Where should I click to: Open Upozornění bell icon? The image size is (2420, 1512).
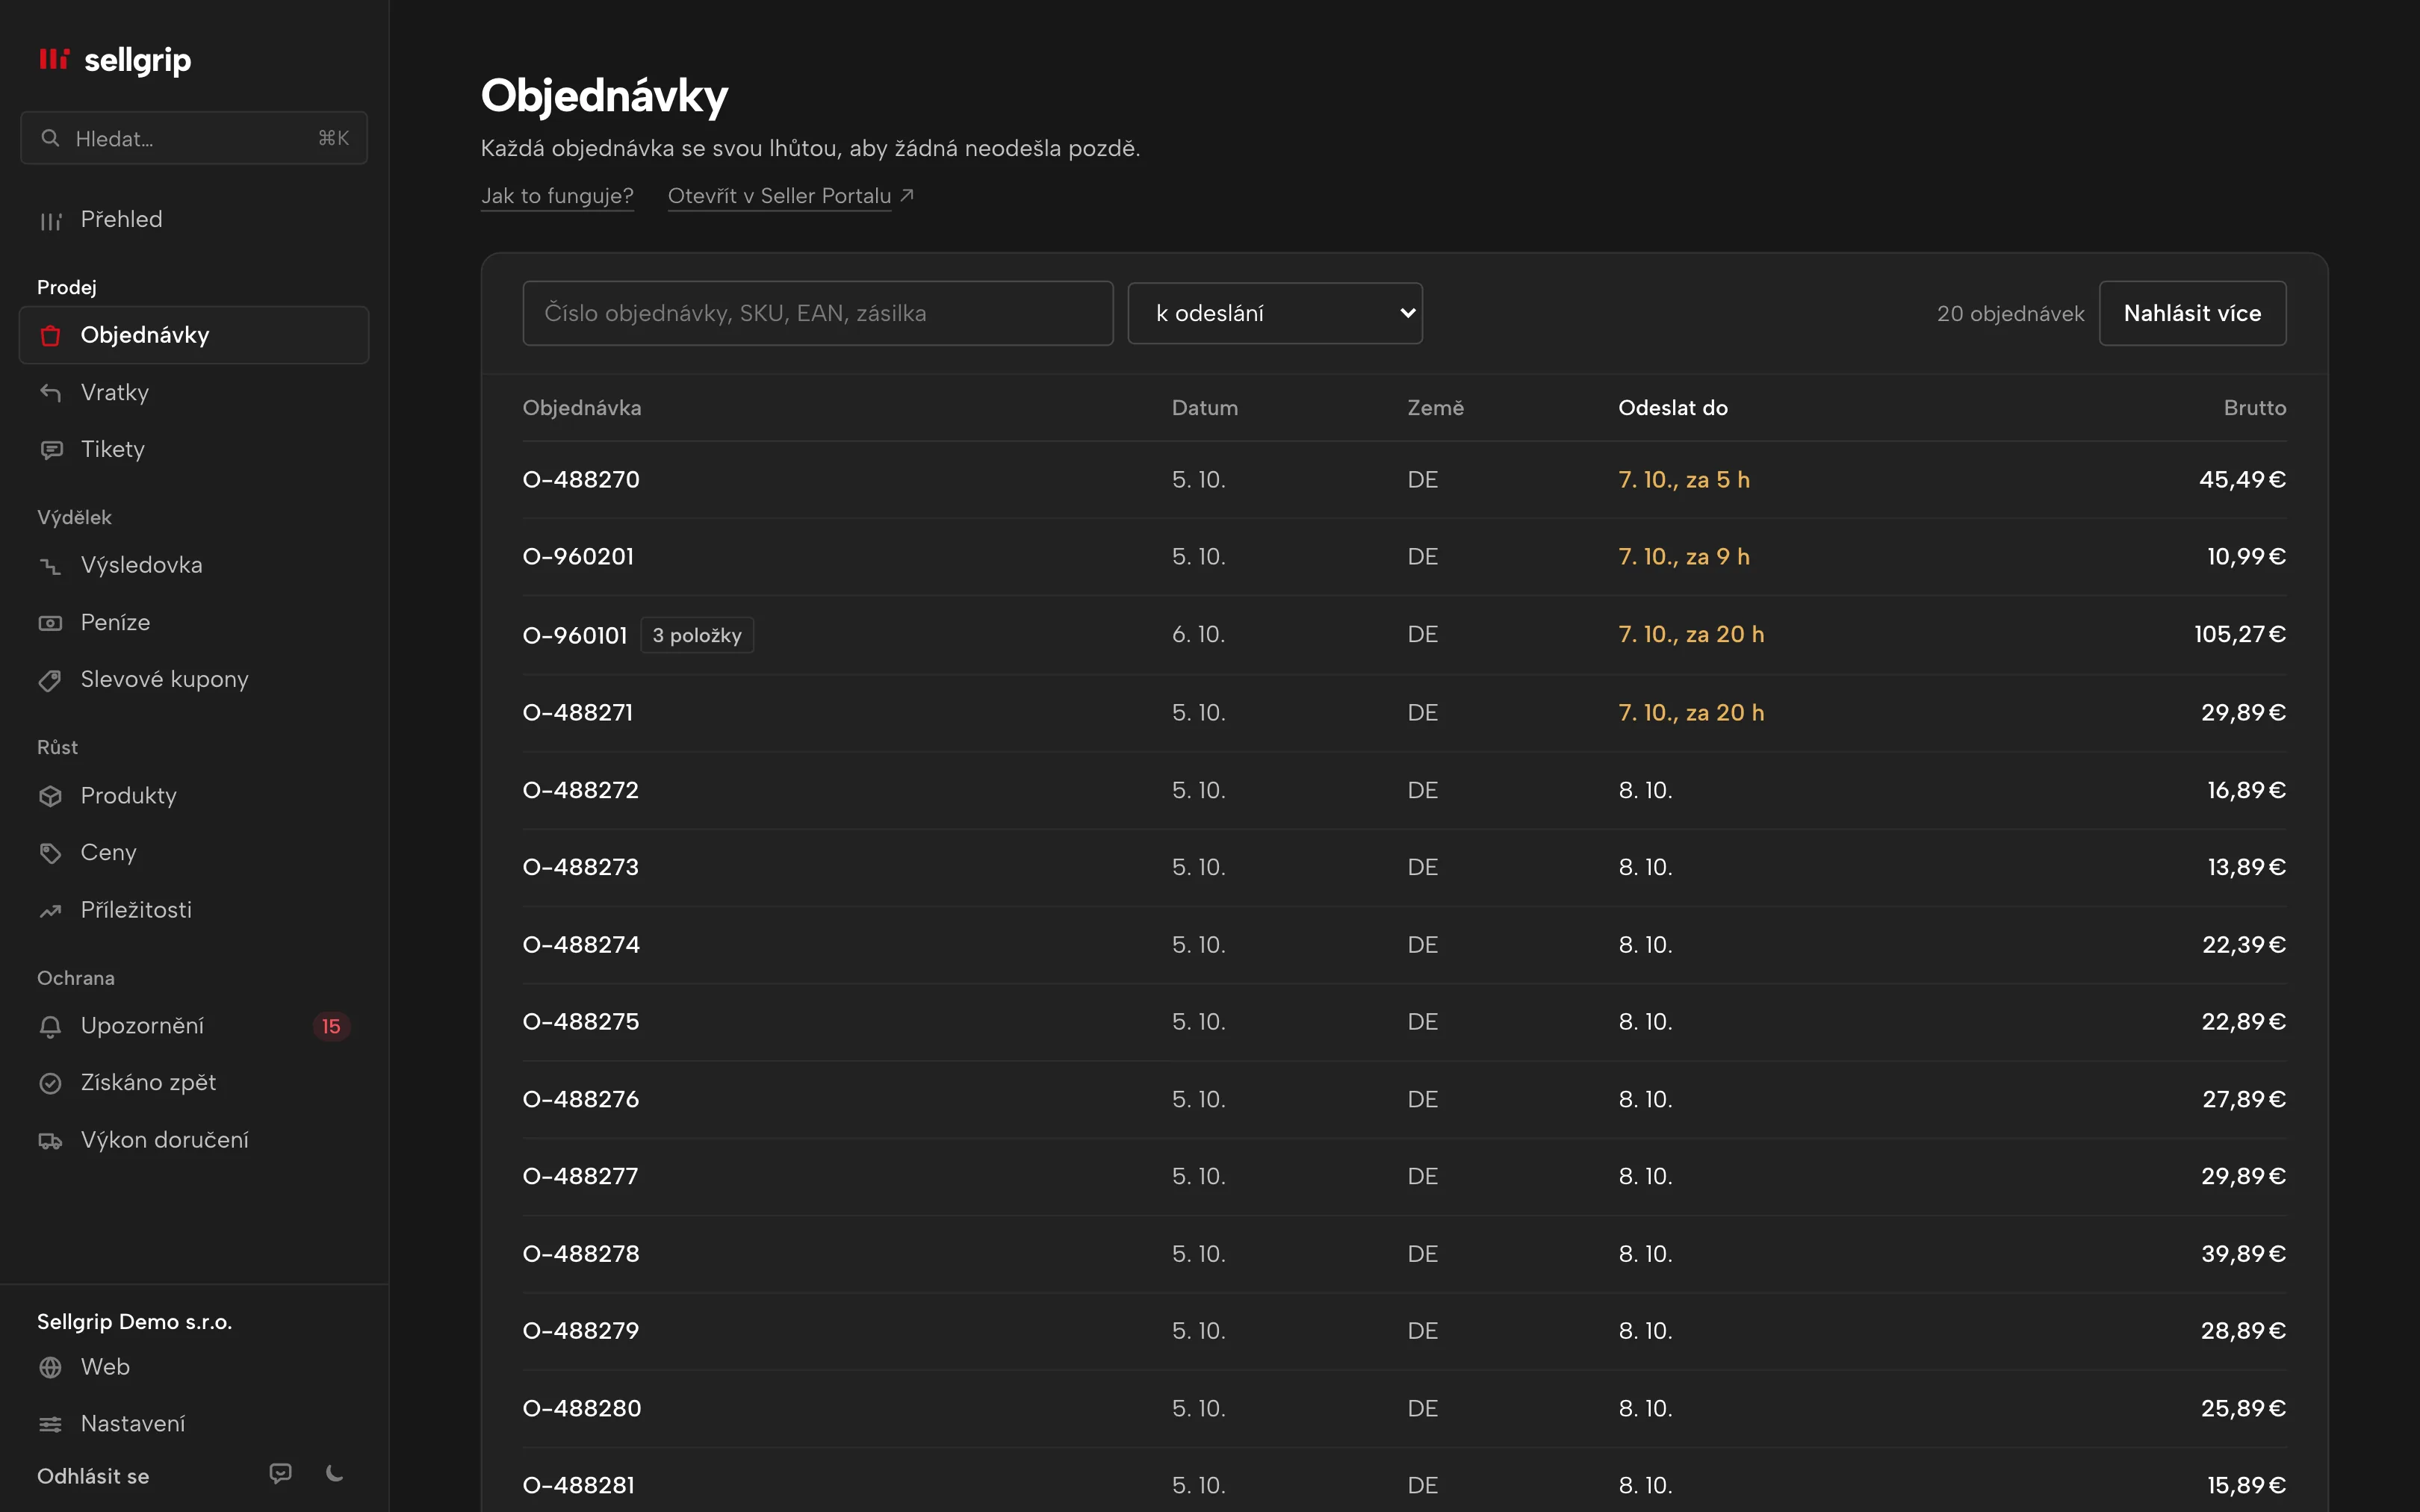point(50,1026)
